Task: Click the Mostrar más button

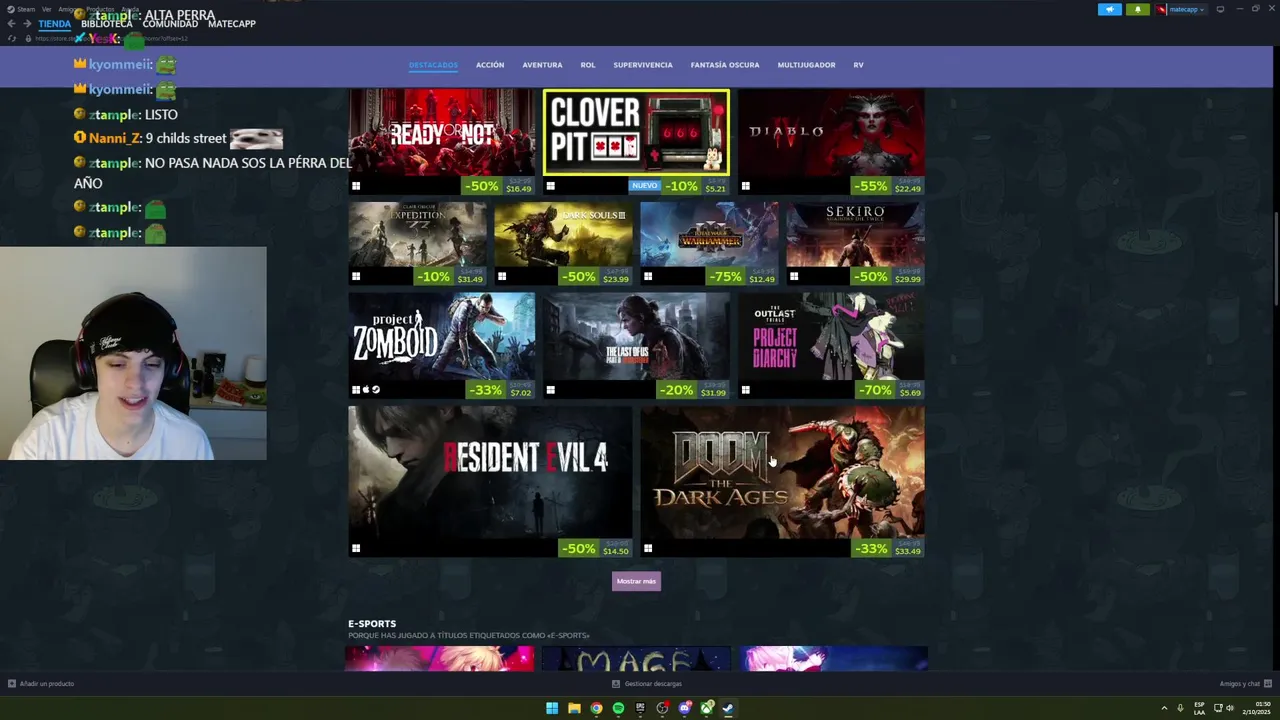Action: [x=636, y=581]
